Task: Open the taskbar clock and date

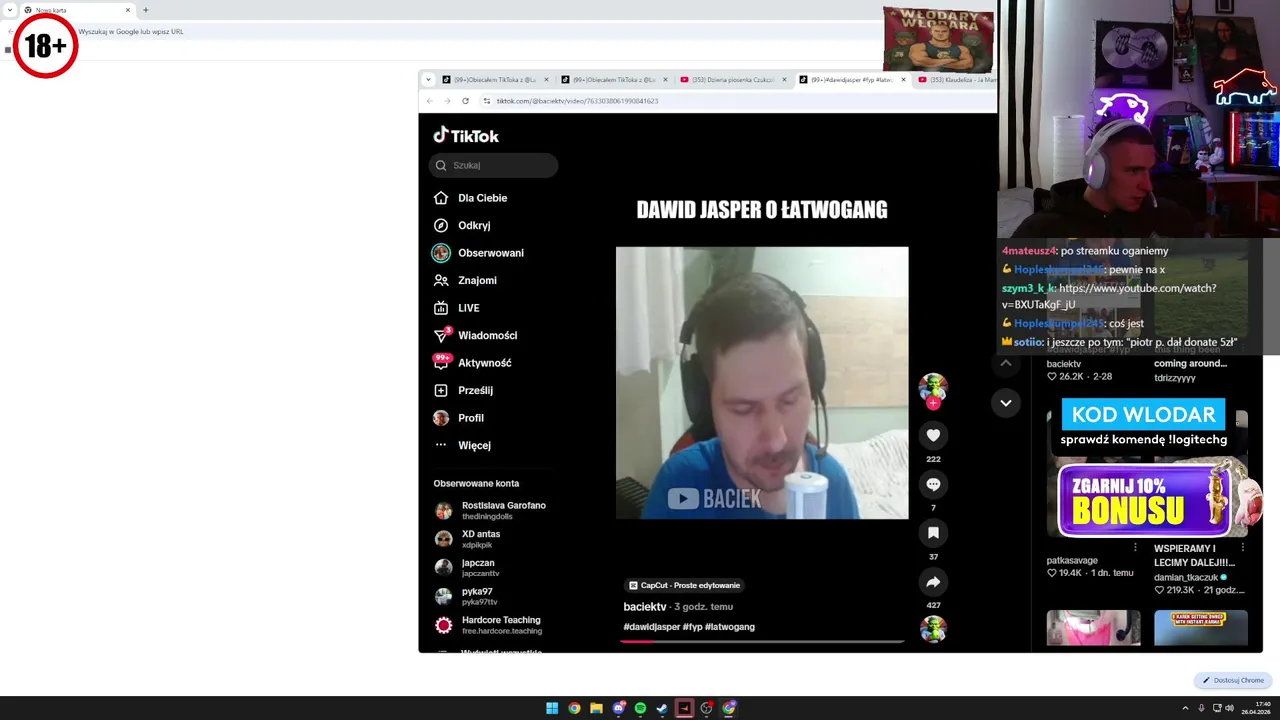Action: click(1255, 708)
